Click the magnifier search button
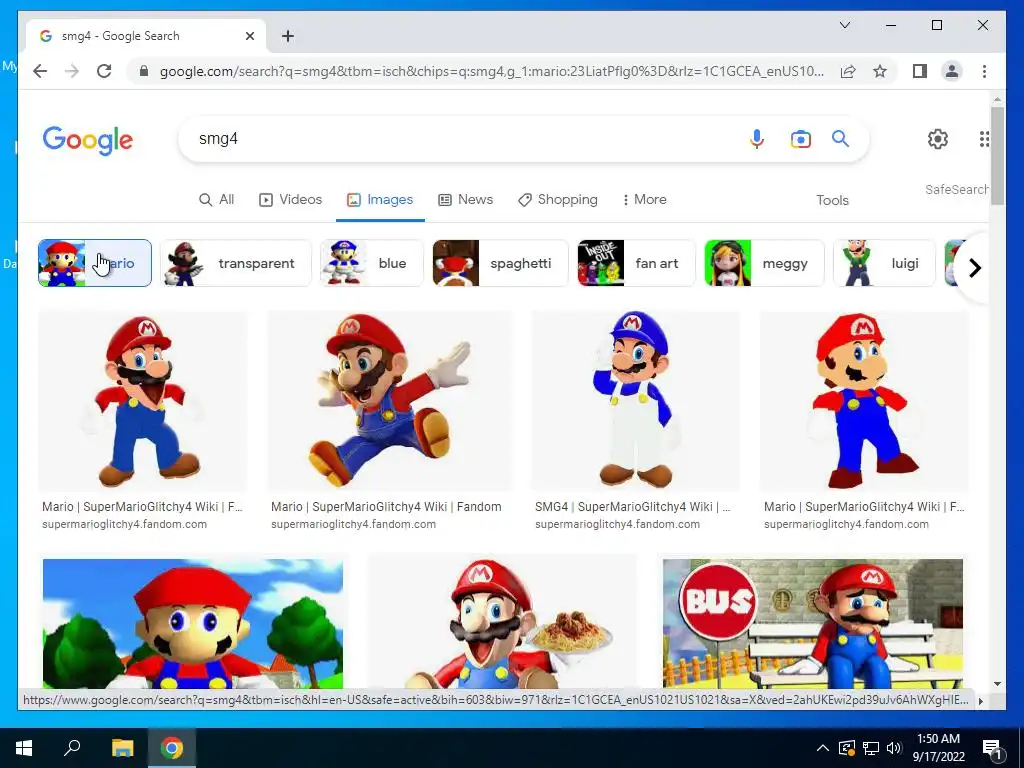1024x768 pixels. (x=840, y=138)
